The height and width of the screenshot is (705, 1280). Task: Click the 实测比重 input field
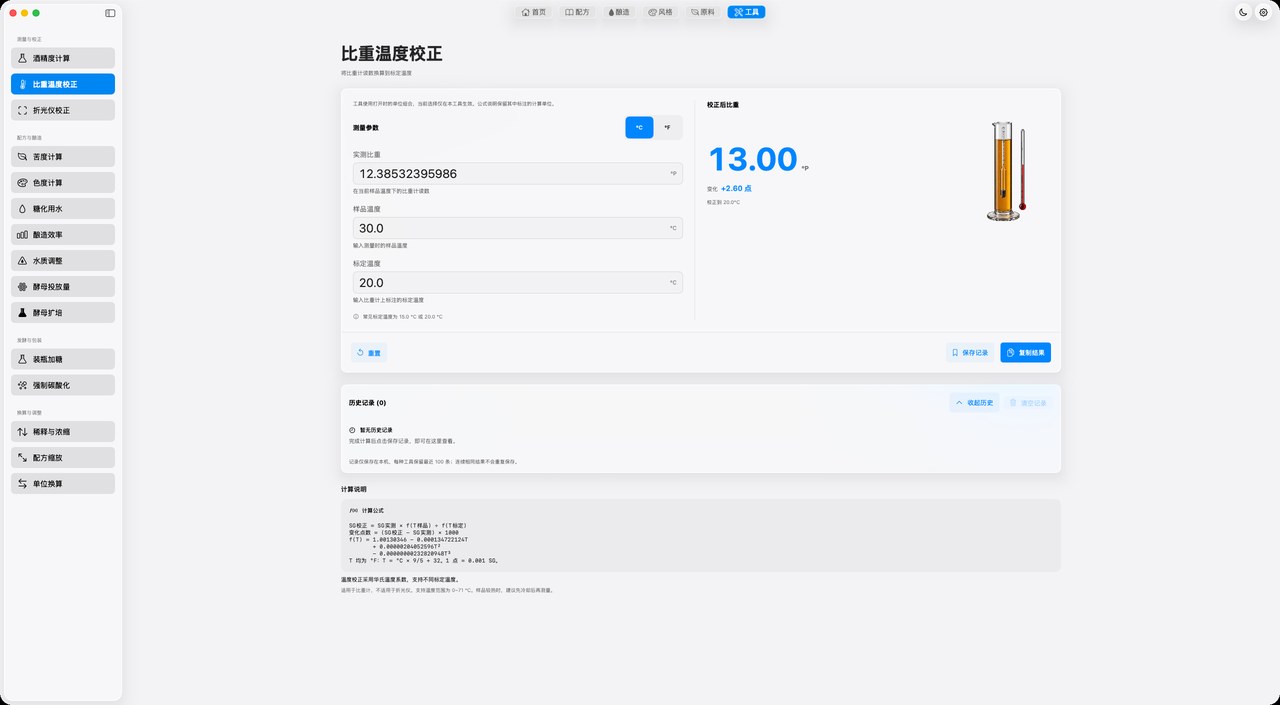coord(518,174)
